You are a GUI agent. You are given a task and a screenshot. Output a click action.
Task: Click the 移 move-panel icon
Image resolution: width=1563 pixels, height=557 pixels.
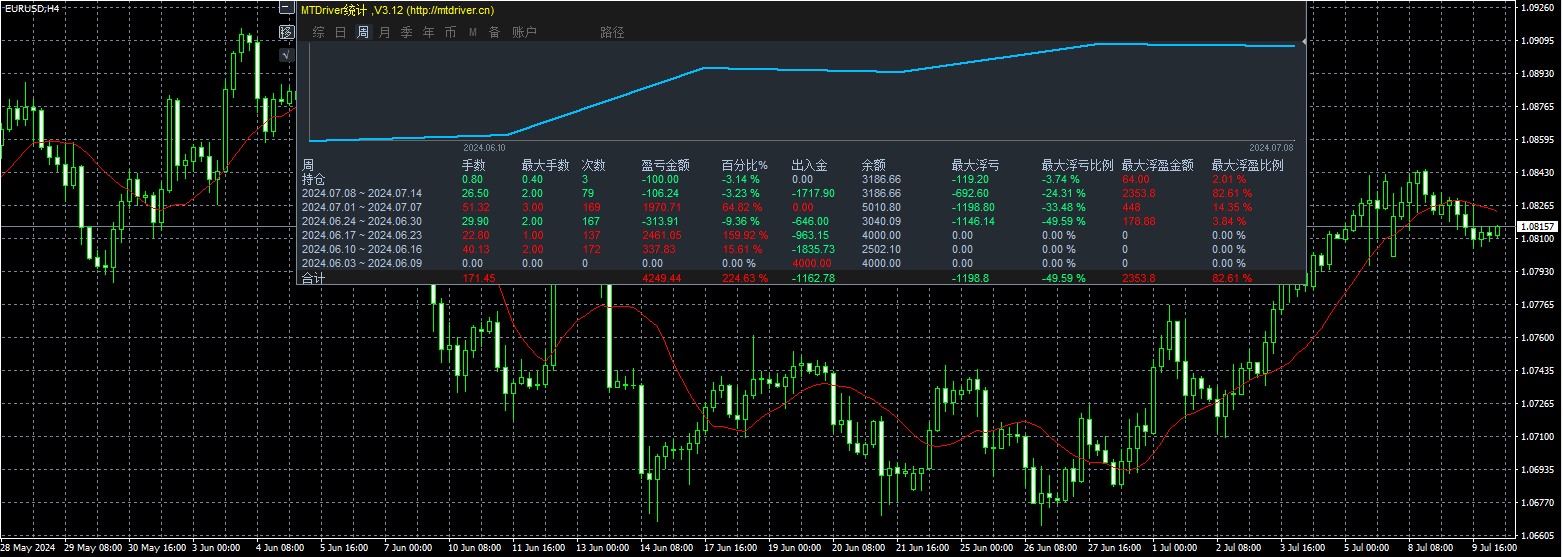[287, 32]
